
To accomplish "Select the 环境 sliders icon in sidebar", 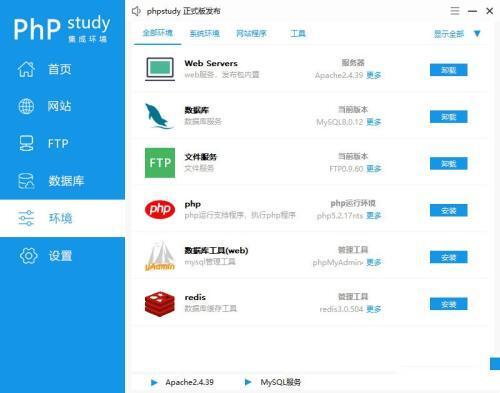I will pos(26,218).
